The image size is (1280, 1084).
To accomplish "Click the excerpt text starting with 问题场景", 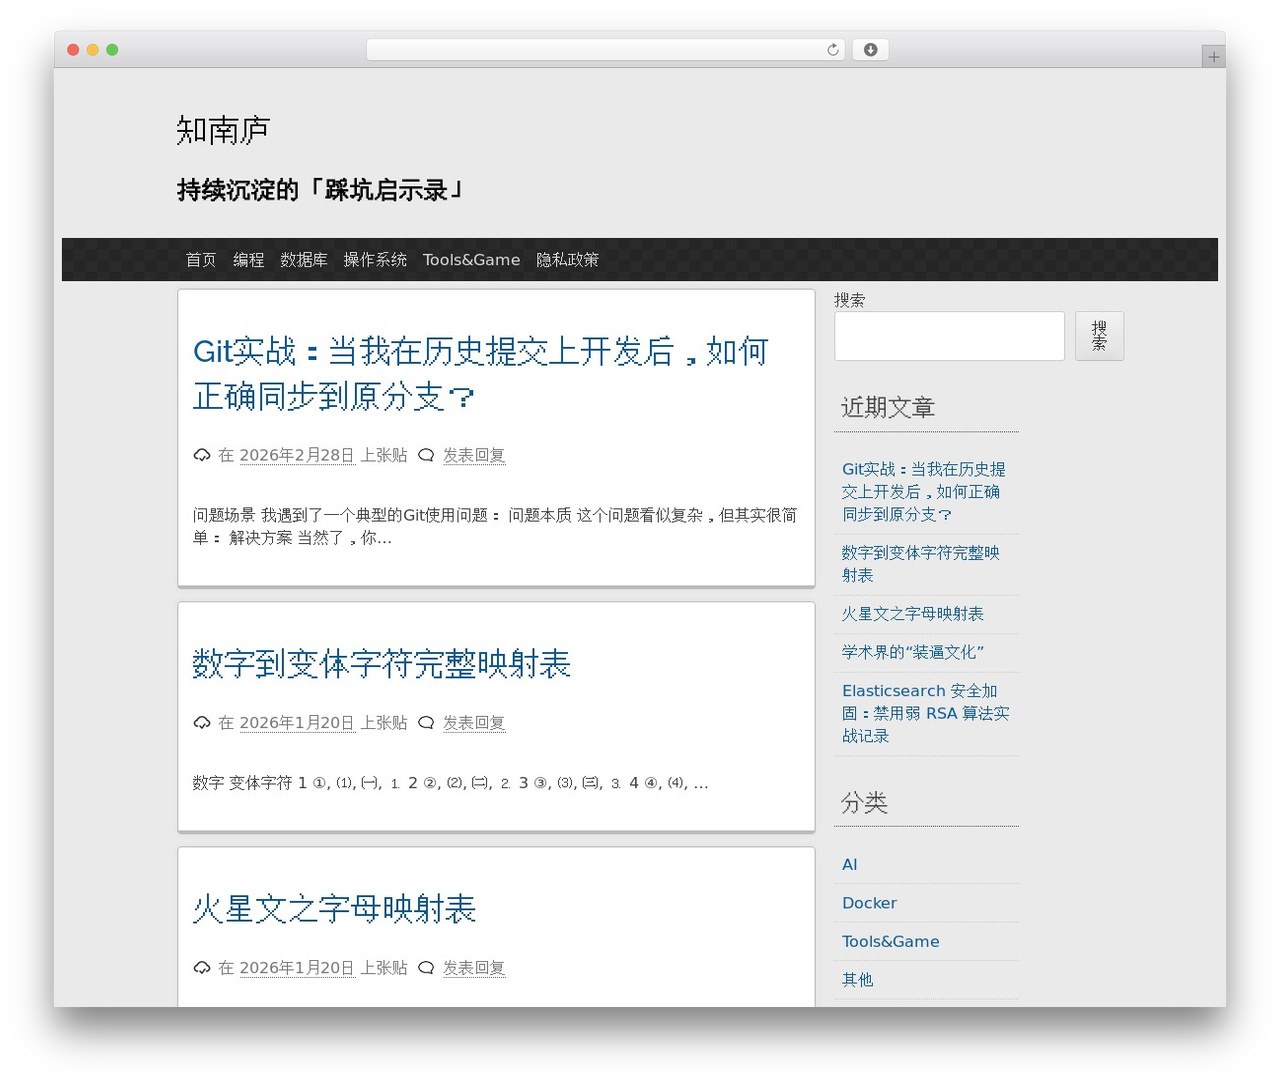I will pos(495,527).
